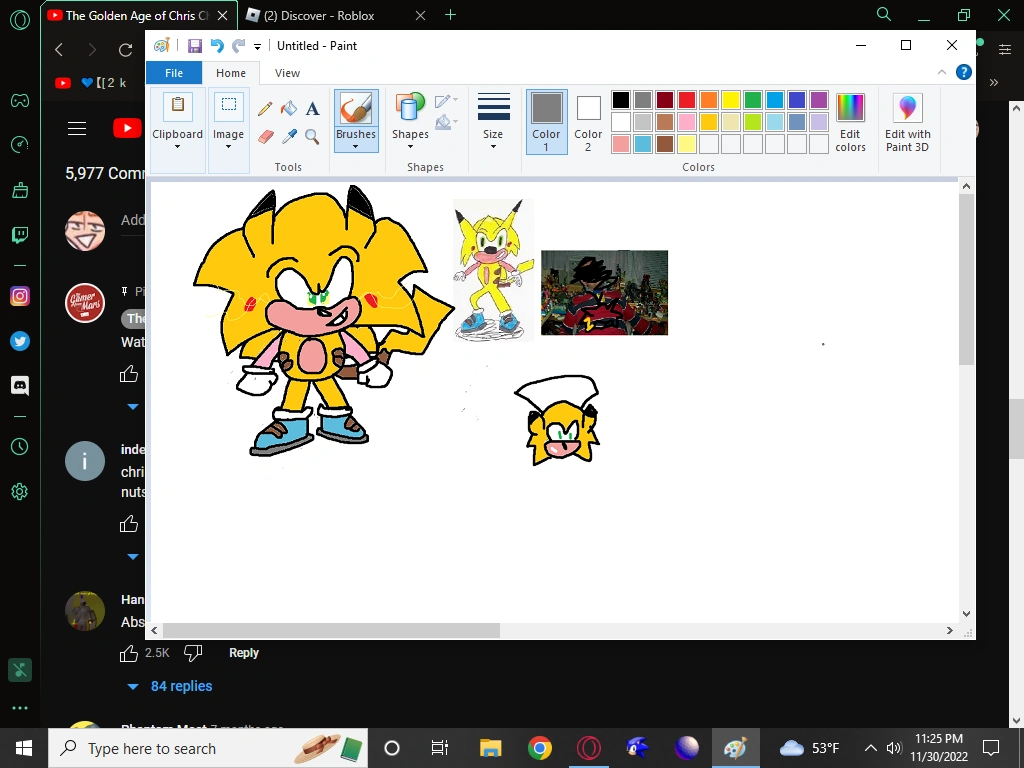Select the Pencil tool
The image size is (1024, 768).
click(265, 109)
